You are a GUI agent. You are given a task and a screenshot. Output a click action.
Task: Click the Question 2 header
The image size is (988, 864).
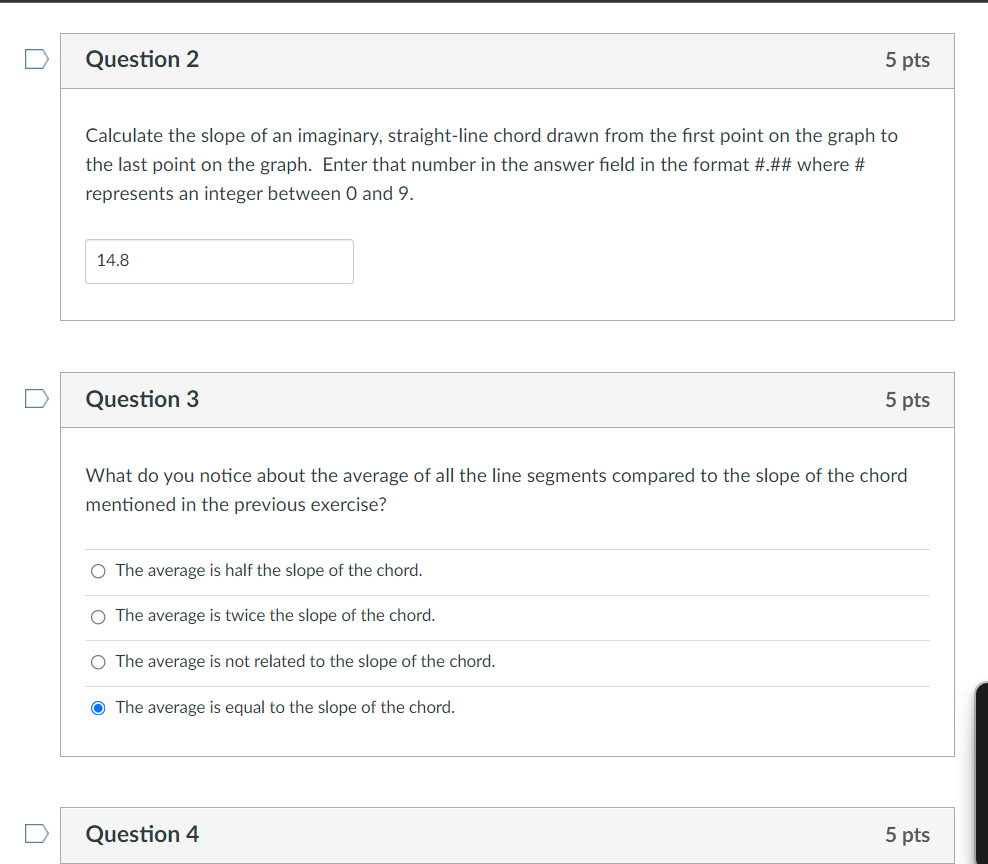[142, 60]
